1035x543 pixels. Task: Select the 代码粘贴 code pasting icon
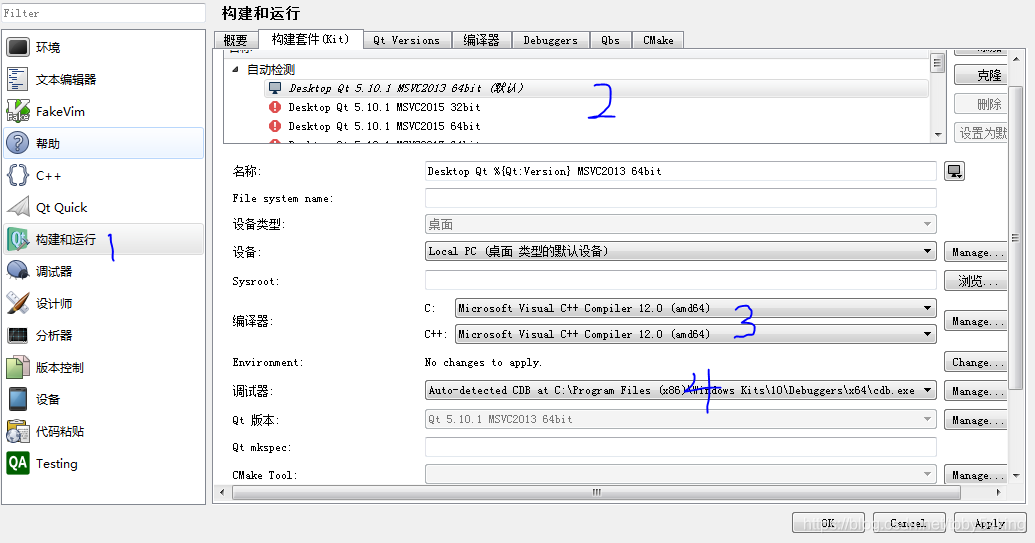[x=18, y=431]
